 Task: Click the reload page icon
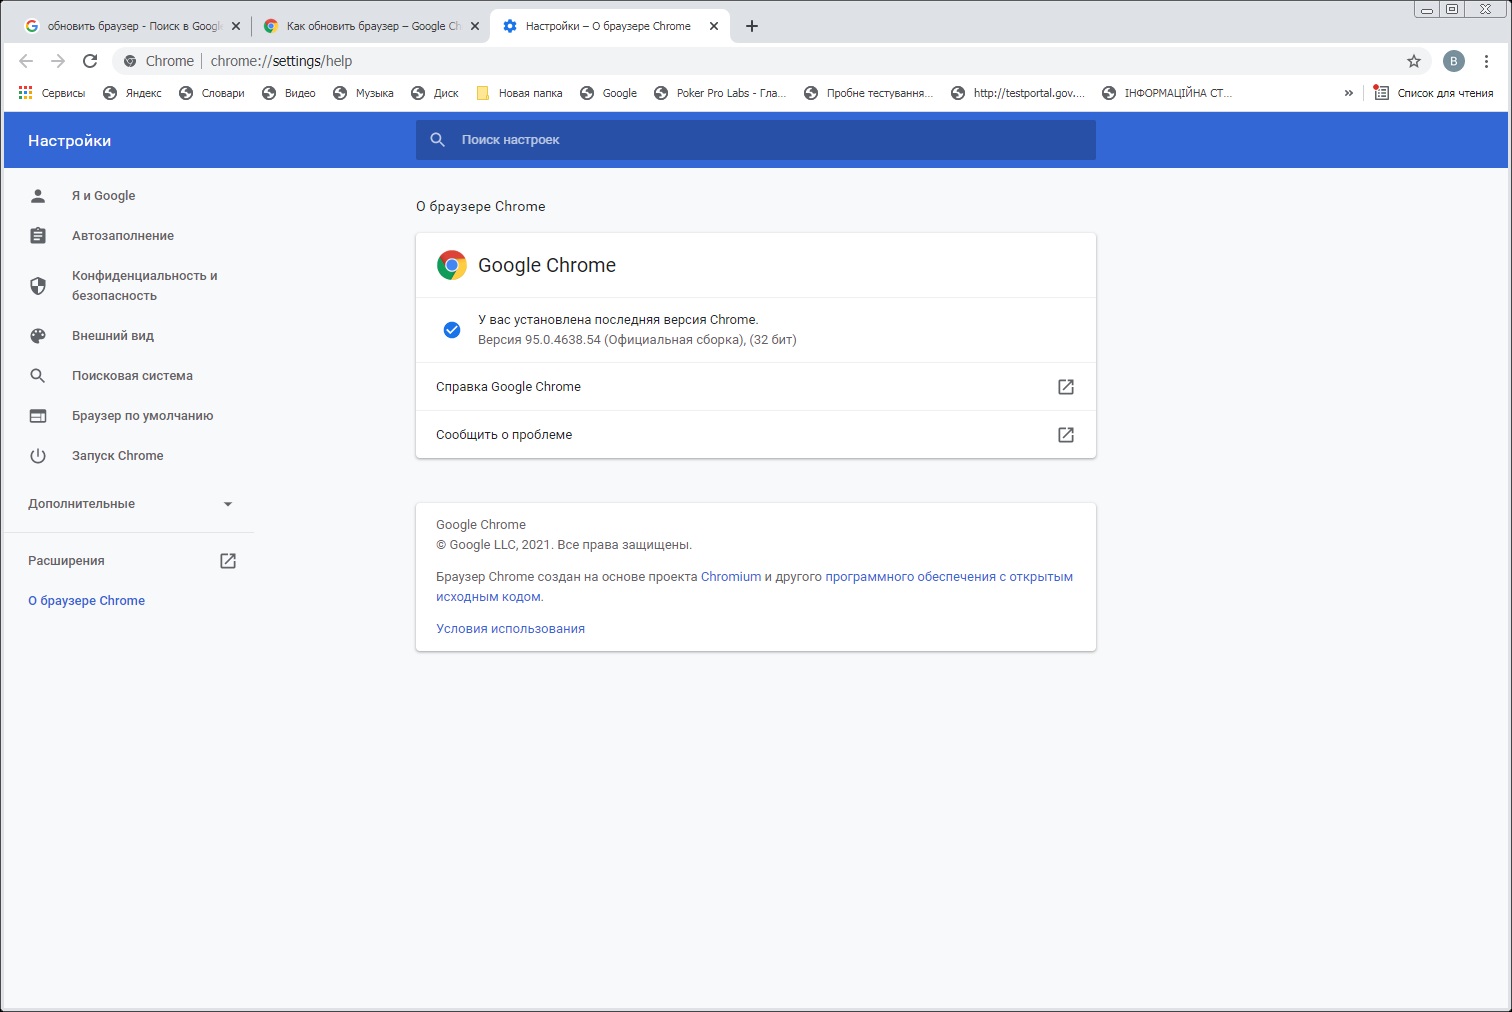pyautogui.click(x=90, y=61)
